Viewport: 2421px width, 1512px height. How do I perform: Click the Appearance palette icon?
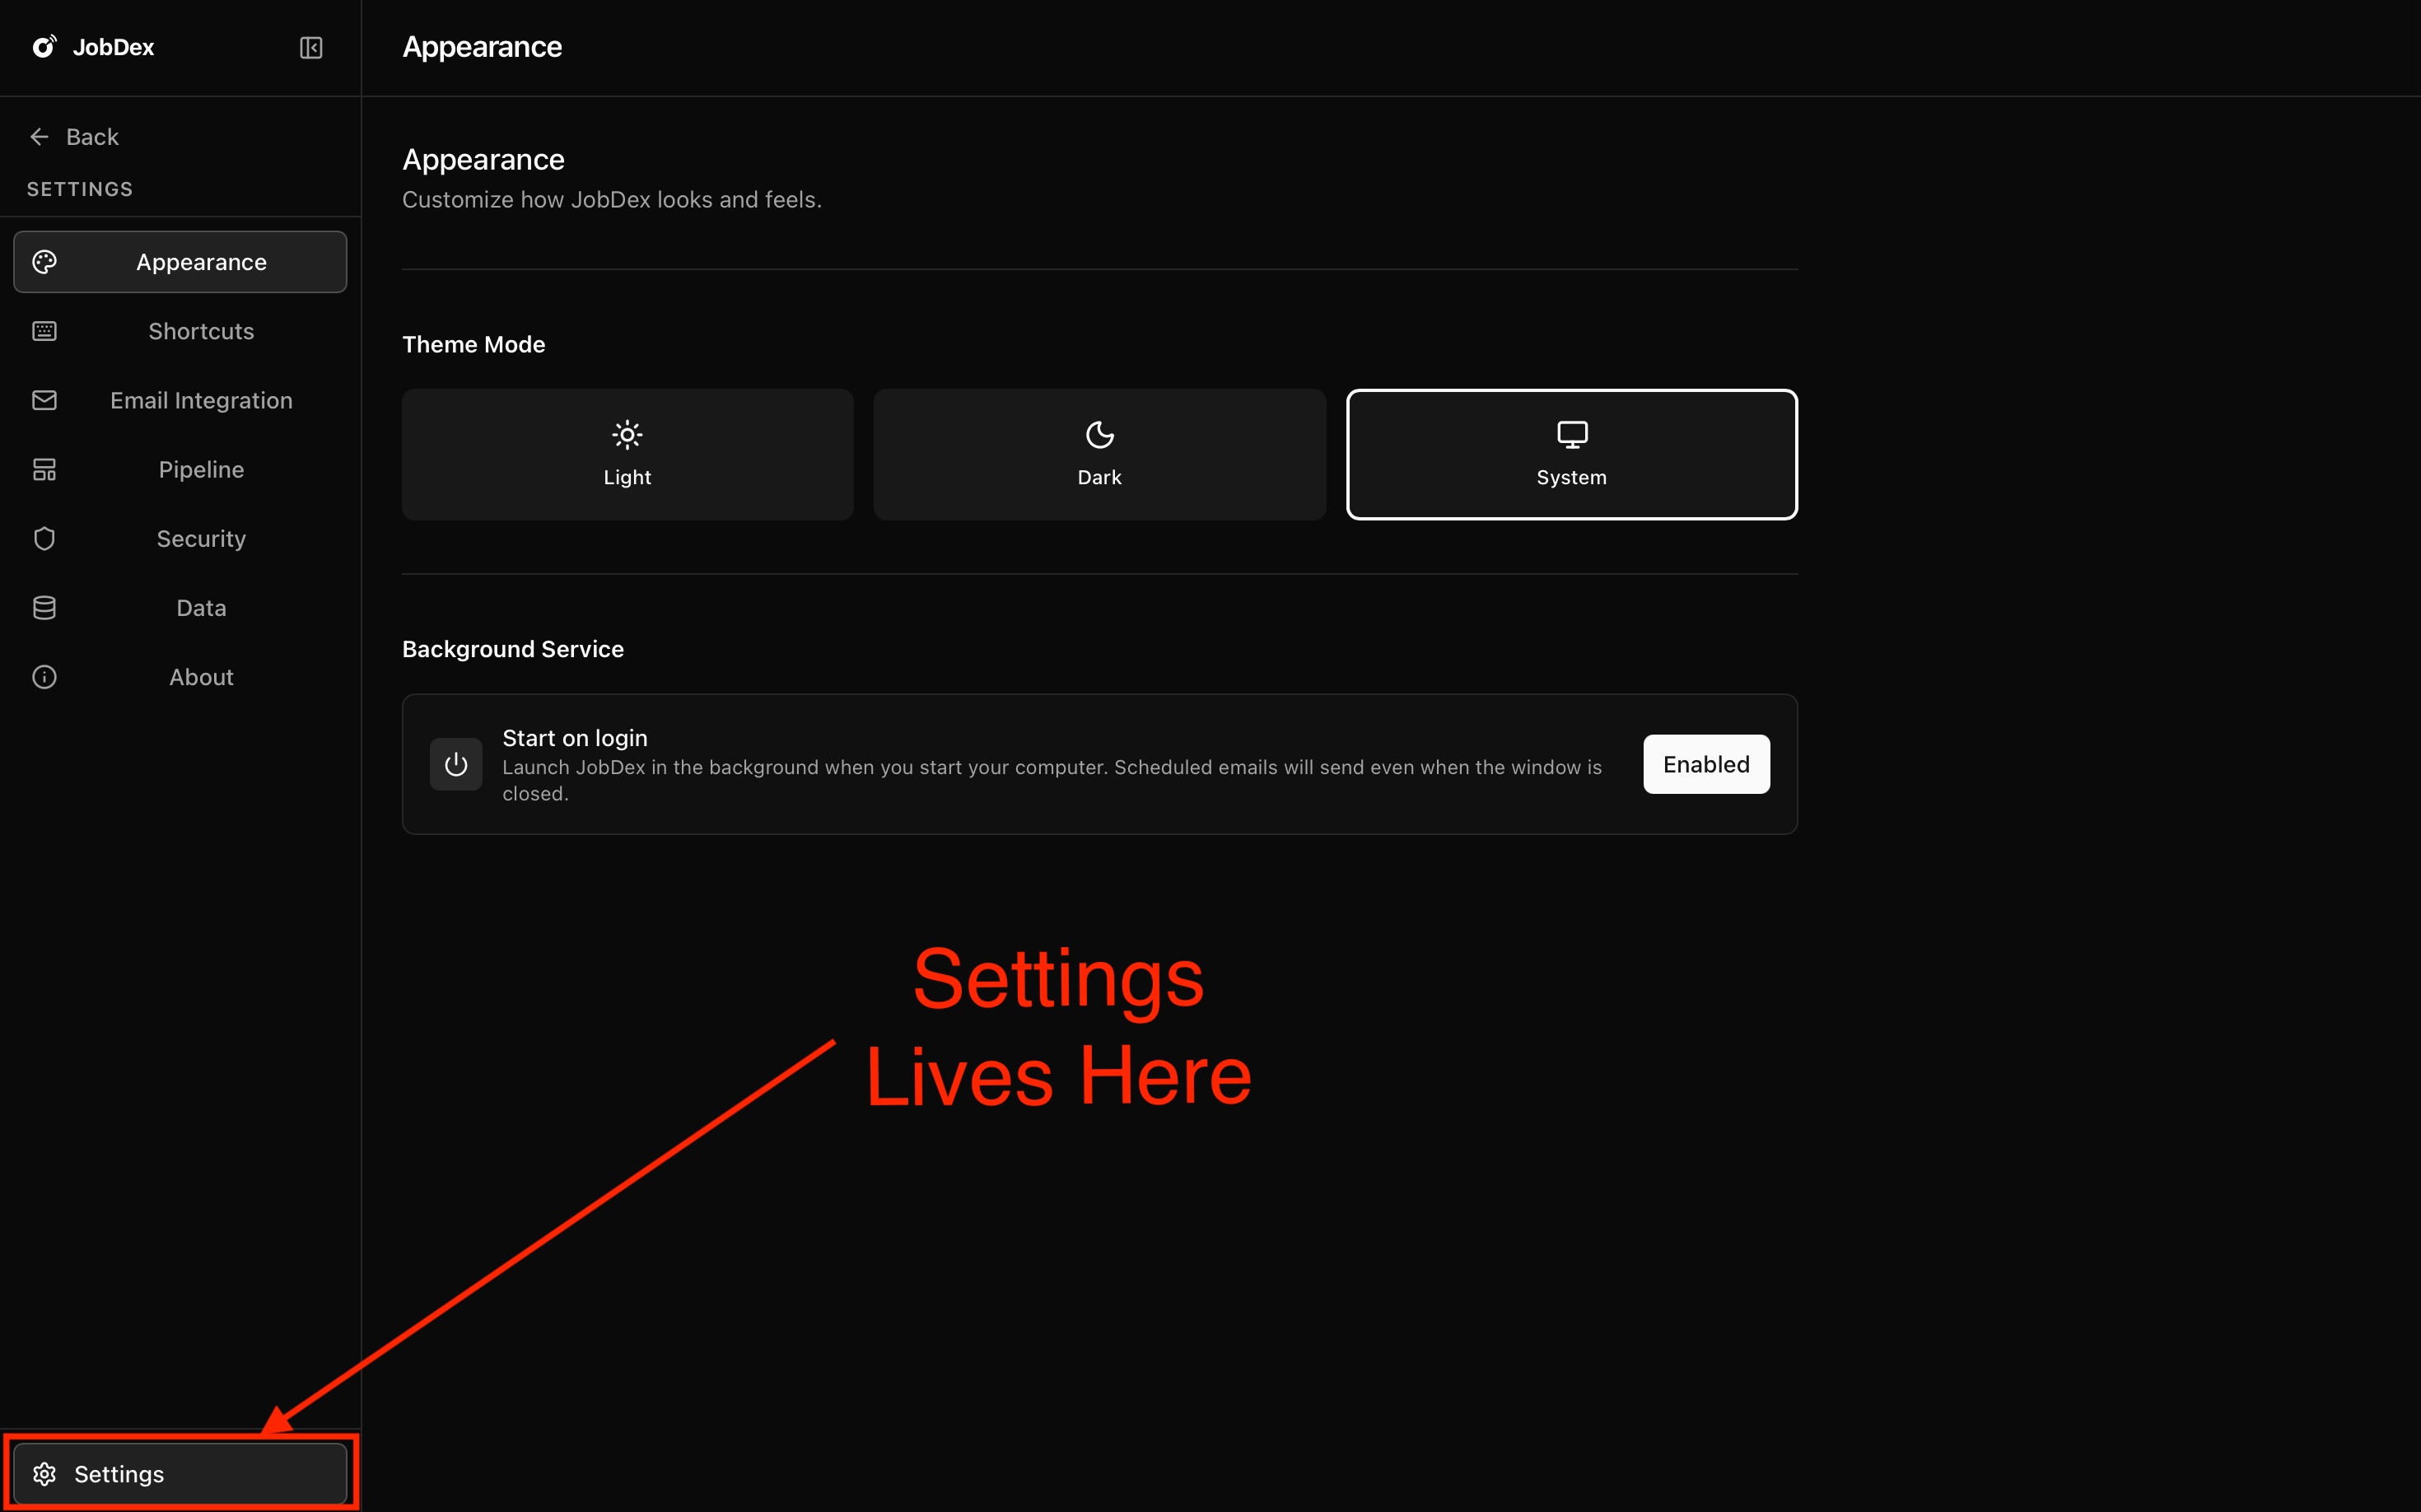click(44, 262)
